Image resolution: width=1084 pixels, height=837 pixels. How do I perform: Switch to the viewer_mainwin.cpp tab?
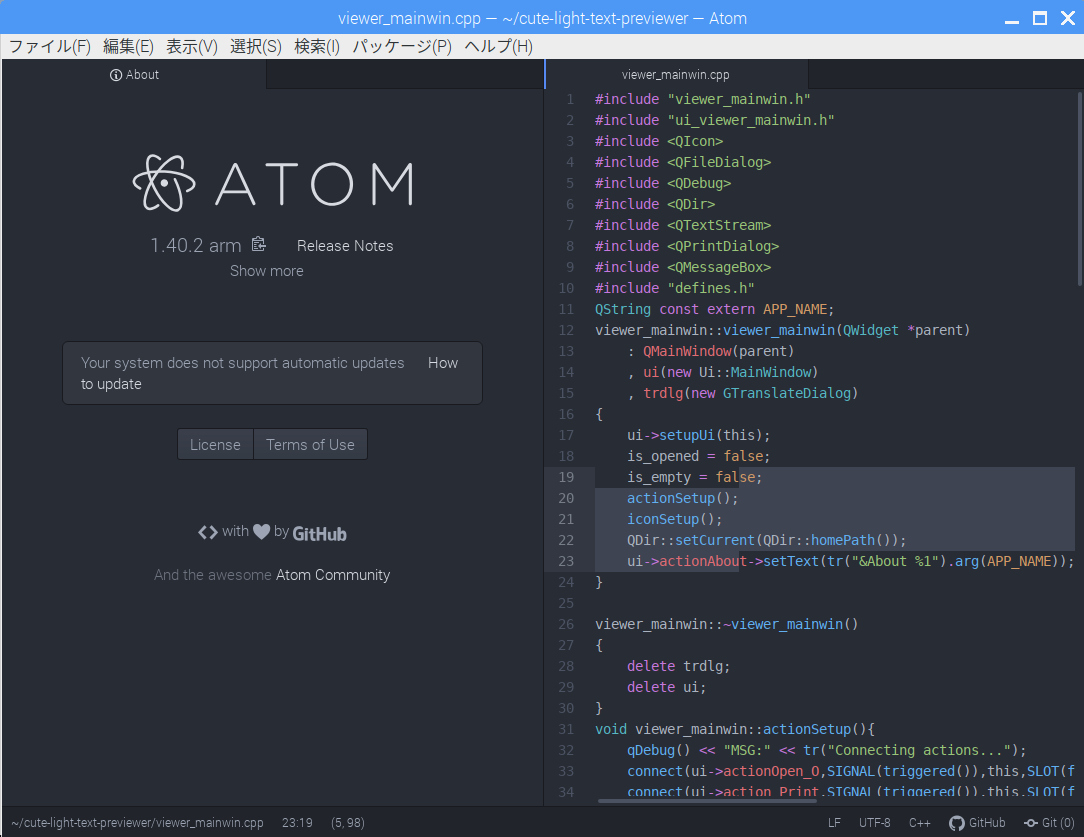click(675, 74)
